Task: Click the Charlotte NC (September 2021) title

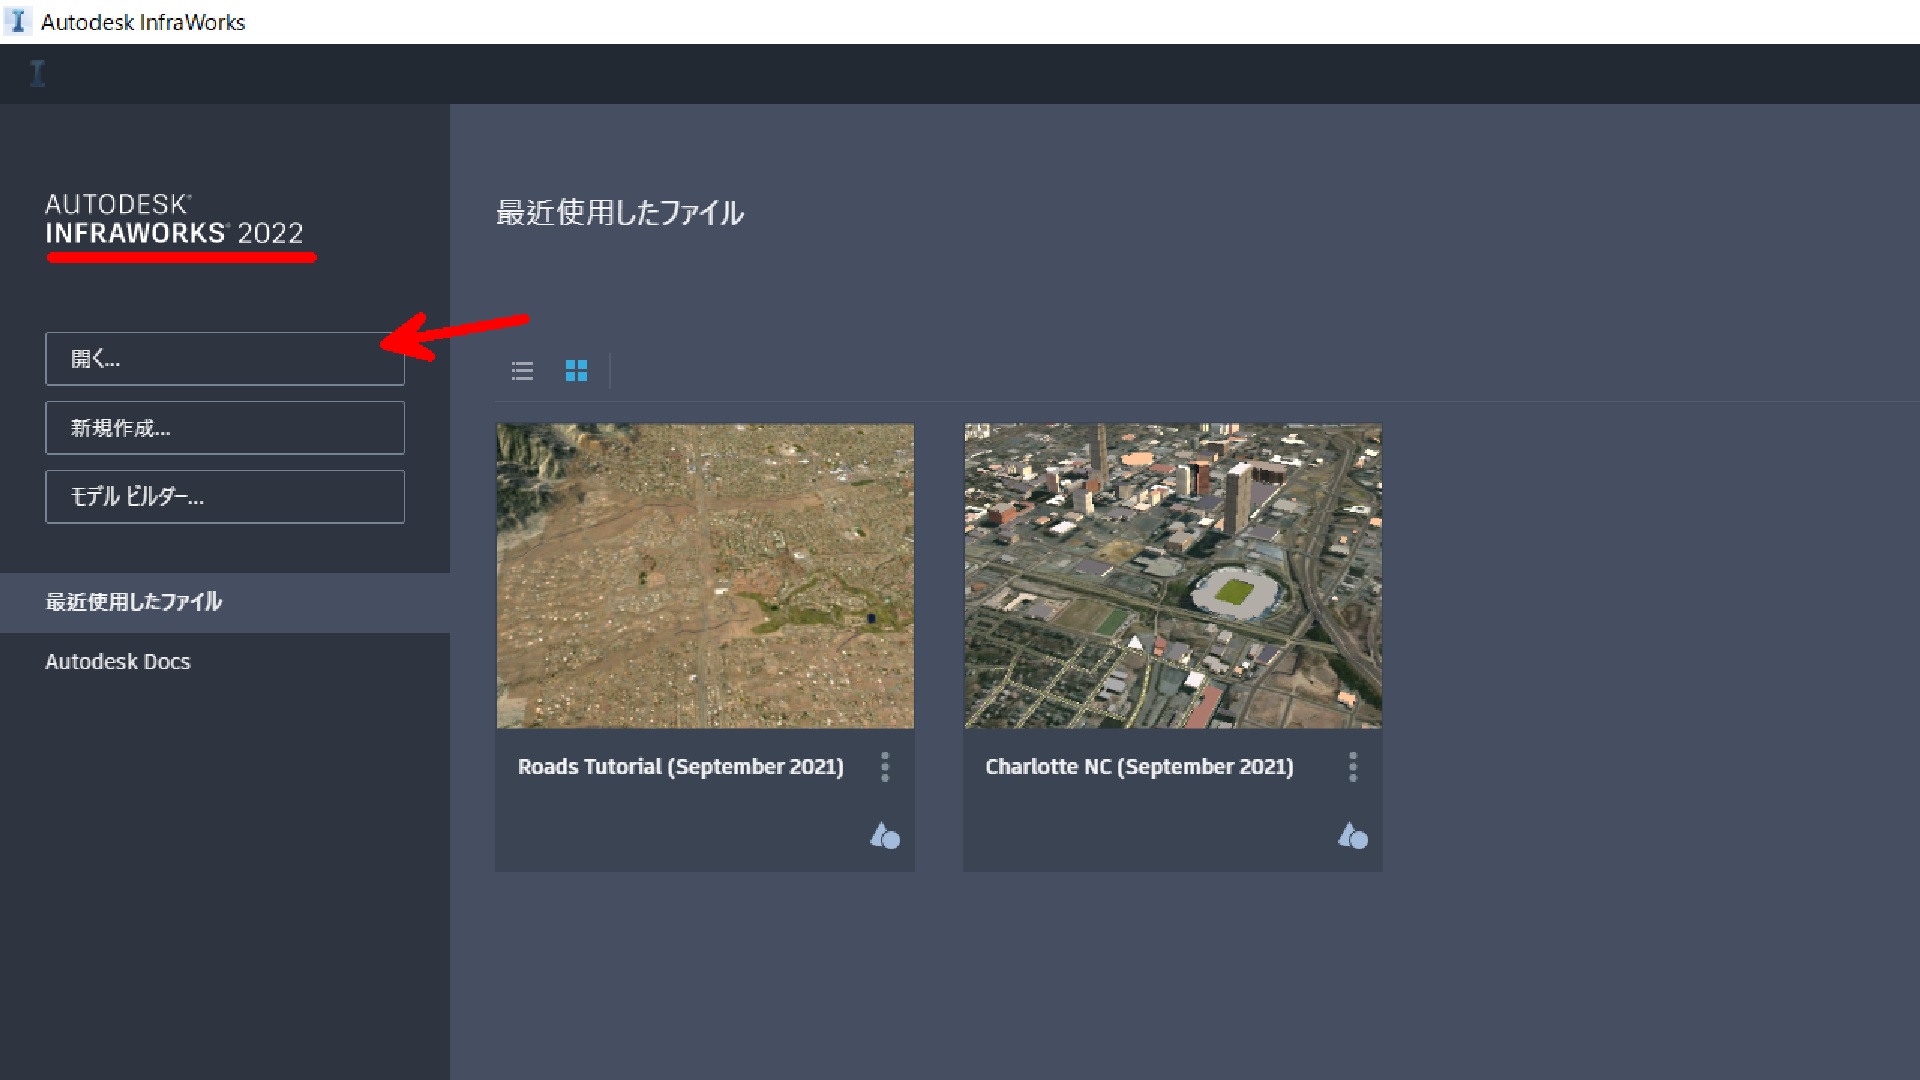Action: pos(1139,767)
